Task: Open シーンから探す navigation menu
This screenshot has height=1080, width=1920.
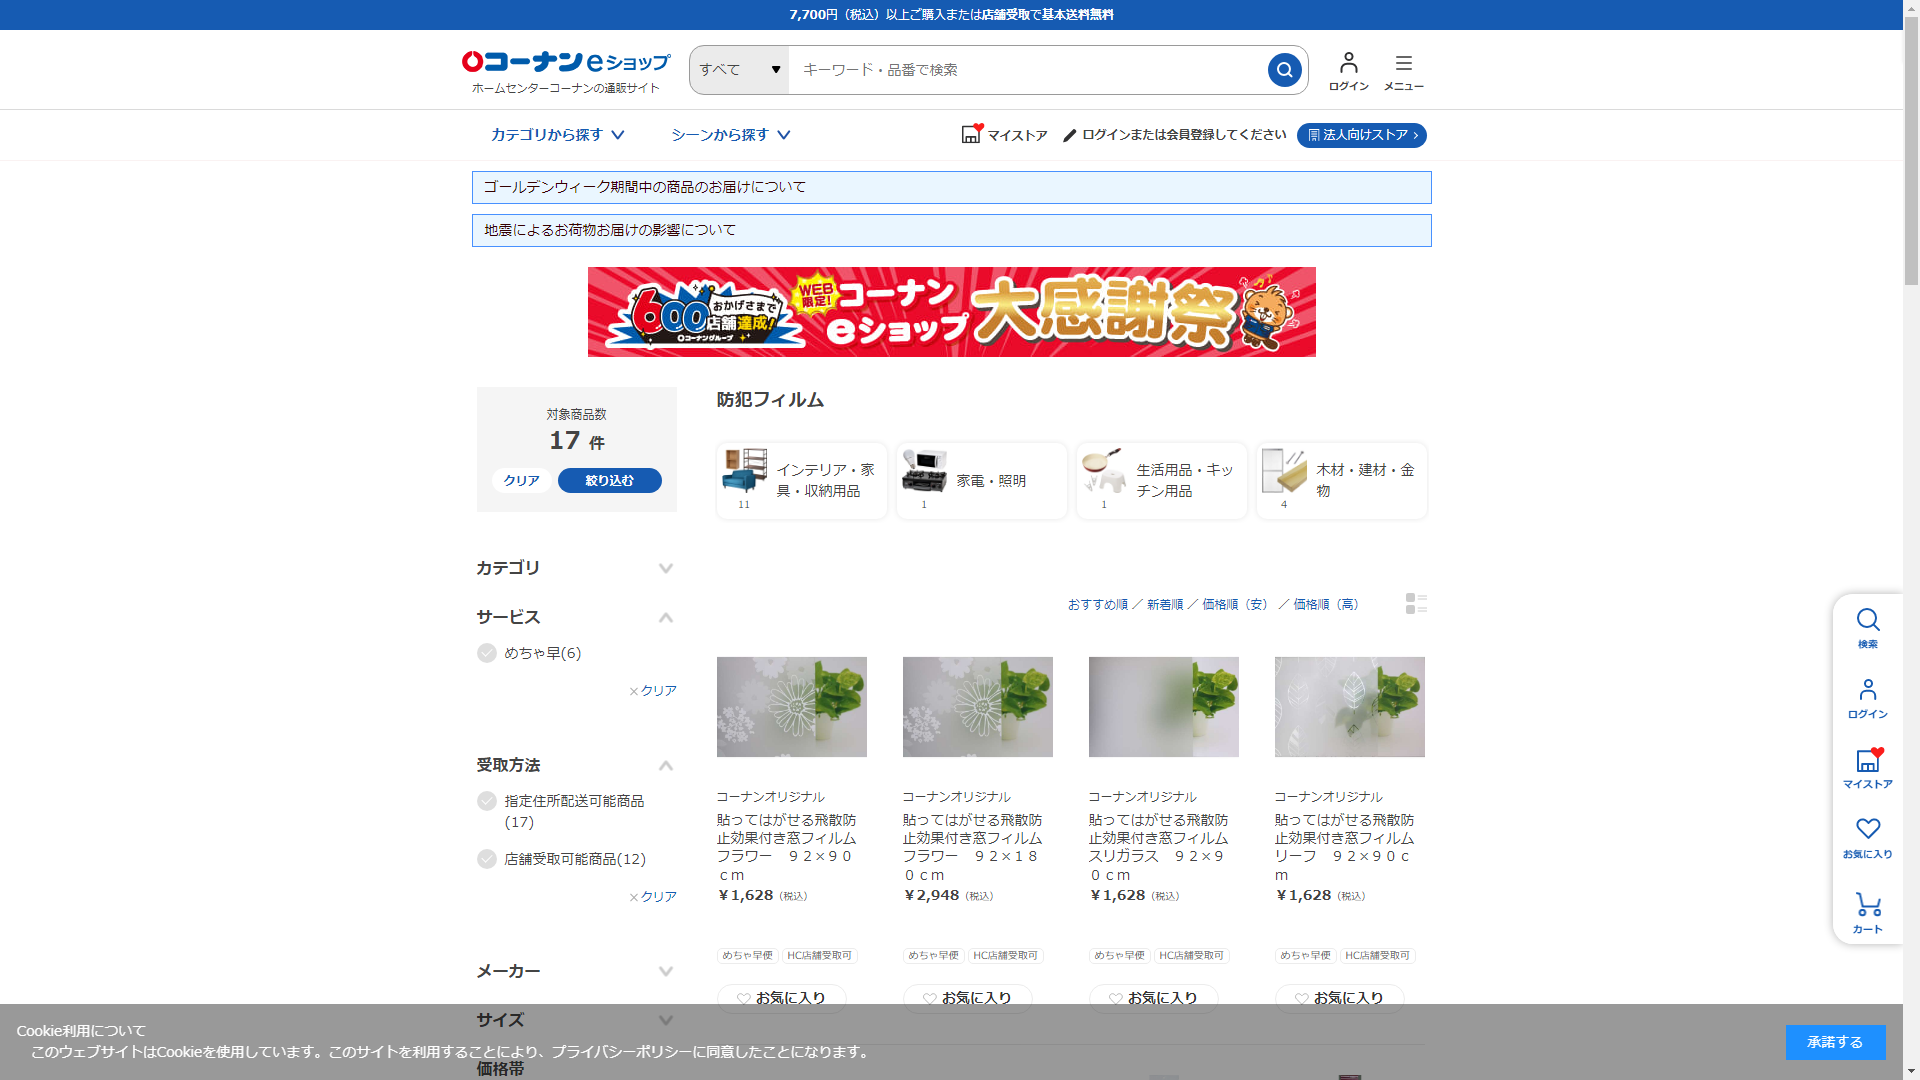Action: click(730, 135)
